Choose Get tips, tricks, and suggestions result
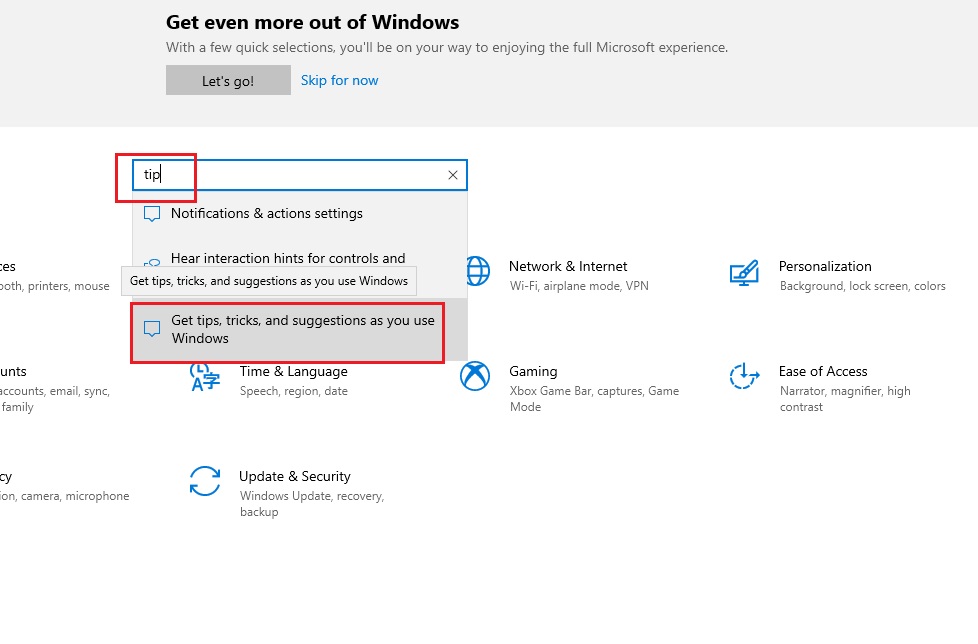 [x=299, y=329]
